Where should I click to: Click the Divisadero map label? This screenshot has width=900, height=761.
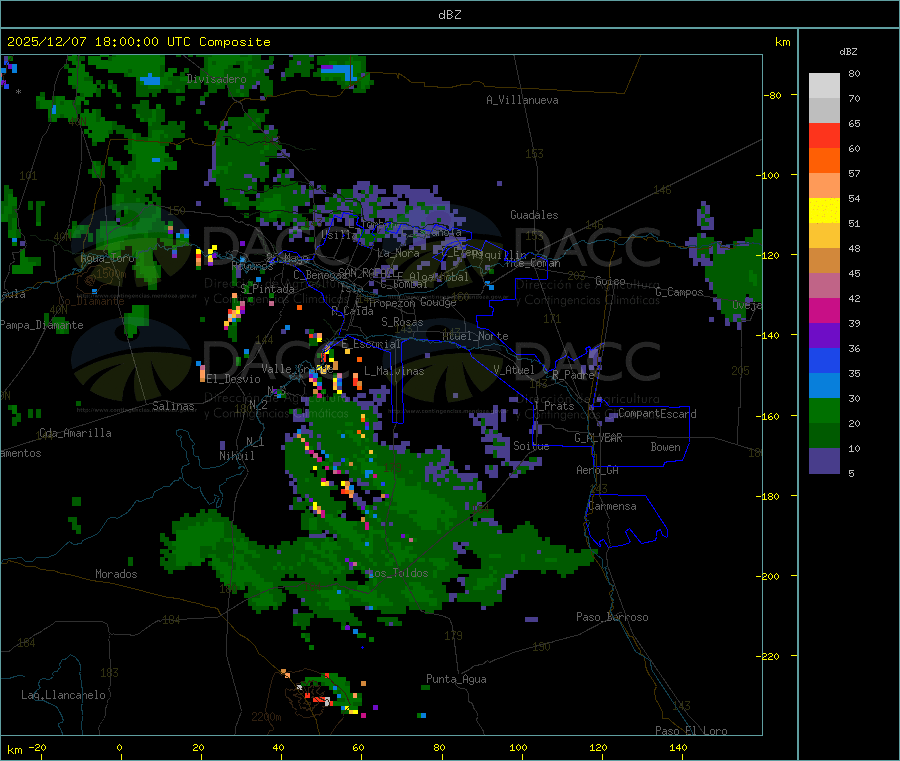(x=216, y=79)
